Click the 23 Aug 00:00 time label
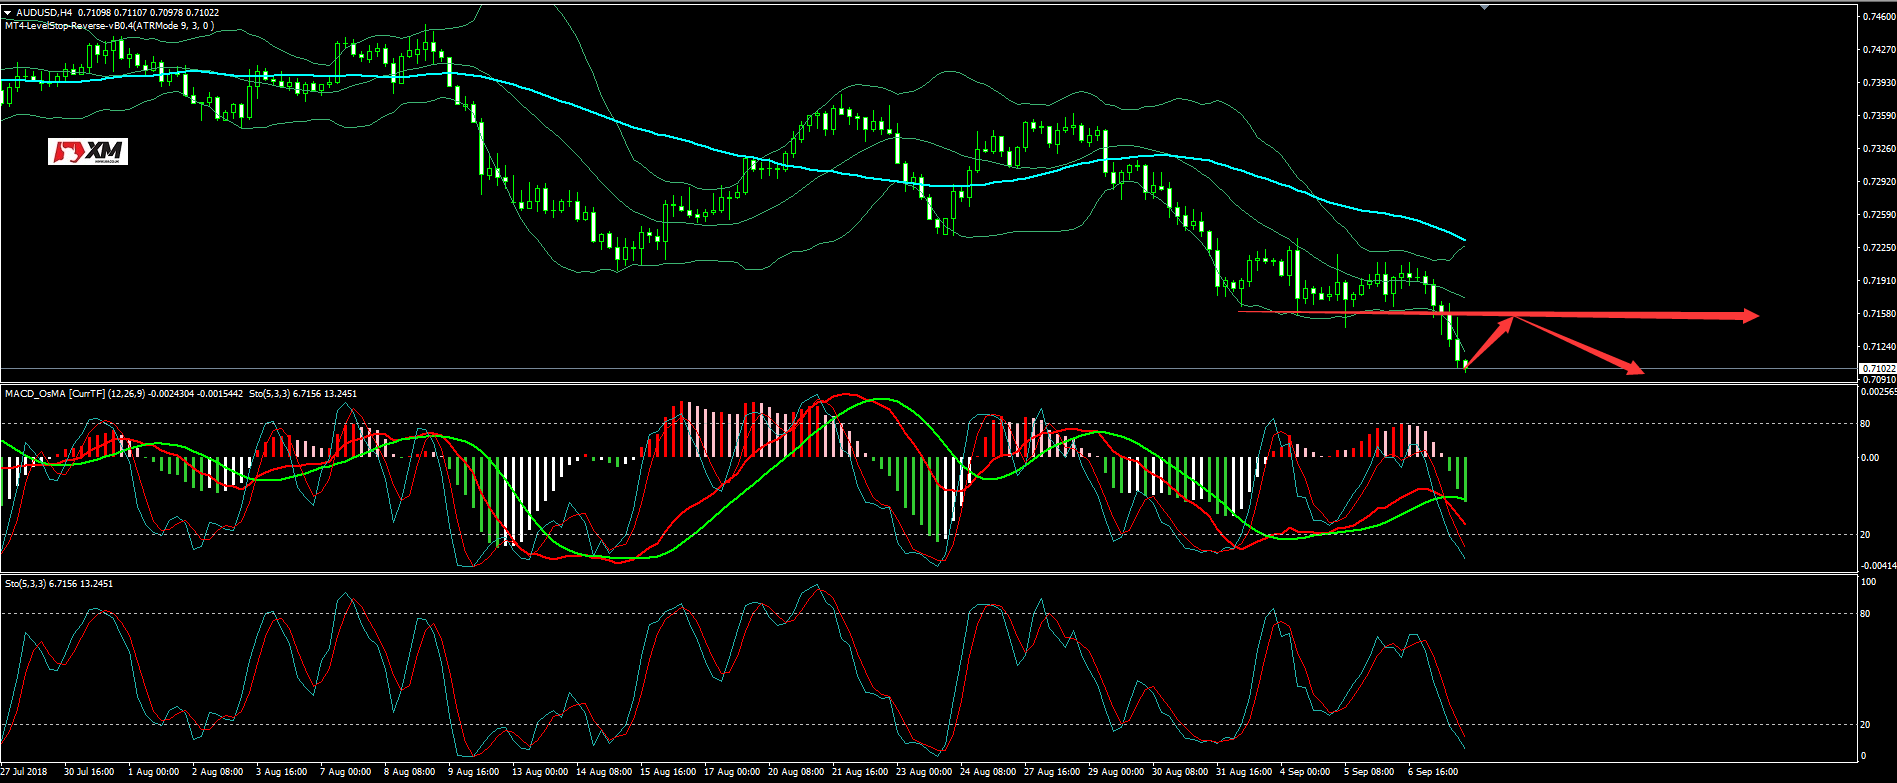The width and height of the screenshot is (1897, 783). 924,772
